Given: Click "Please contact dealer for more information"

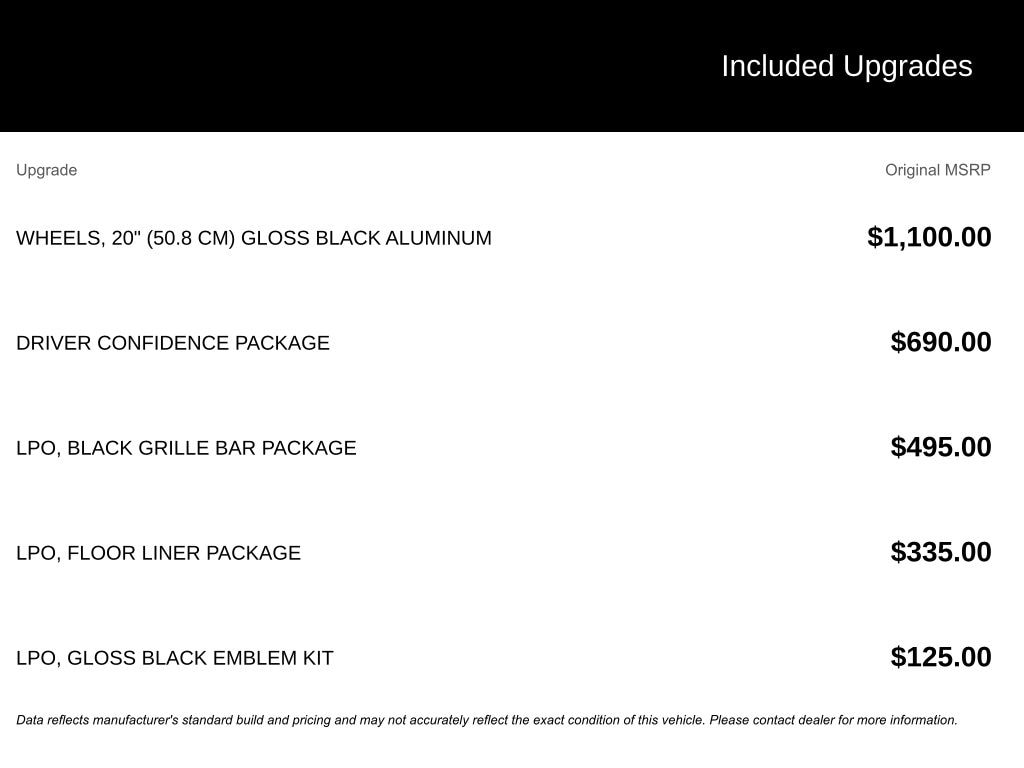Looking at the screenshot, I should pyautogui.click(x=833, y=720).
